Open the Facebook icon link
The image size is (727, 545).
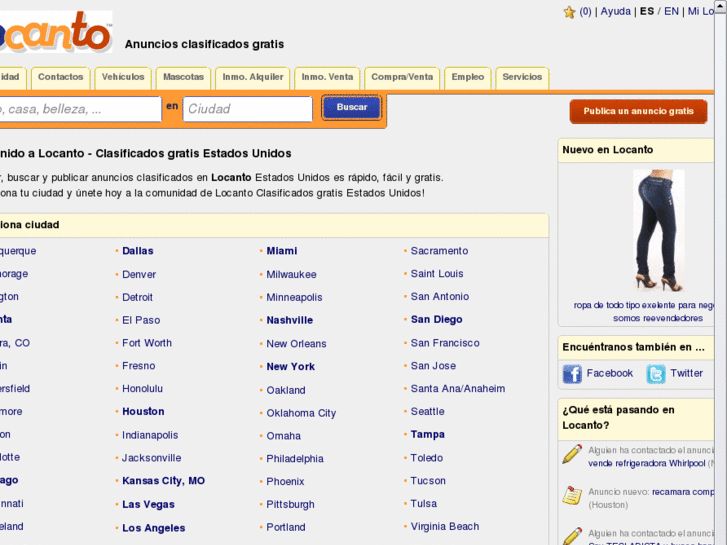572,374
